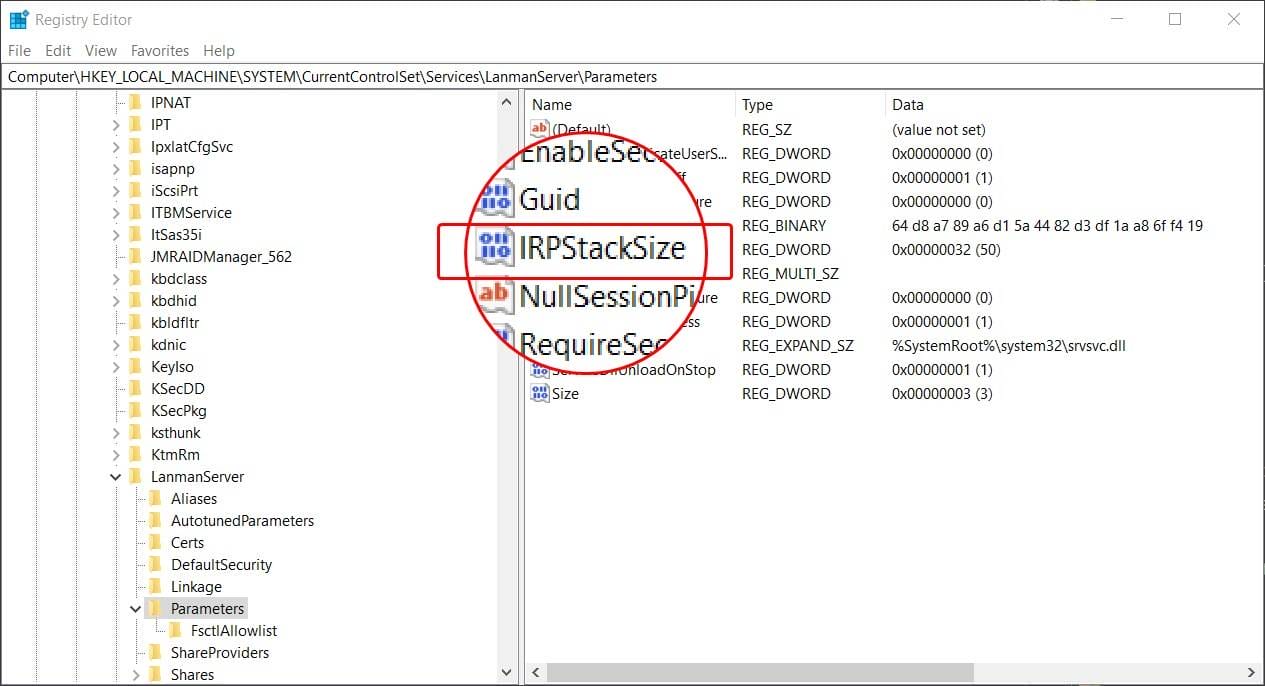Open the Edit menu
The image size is (1265, 686).
pos(57,50)
